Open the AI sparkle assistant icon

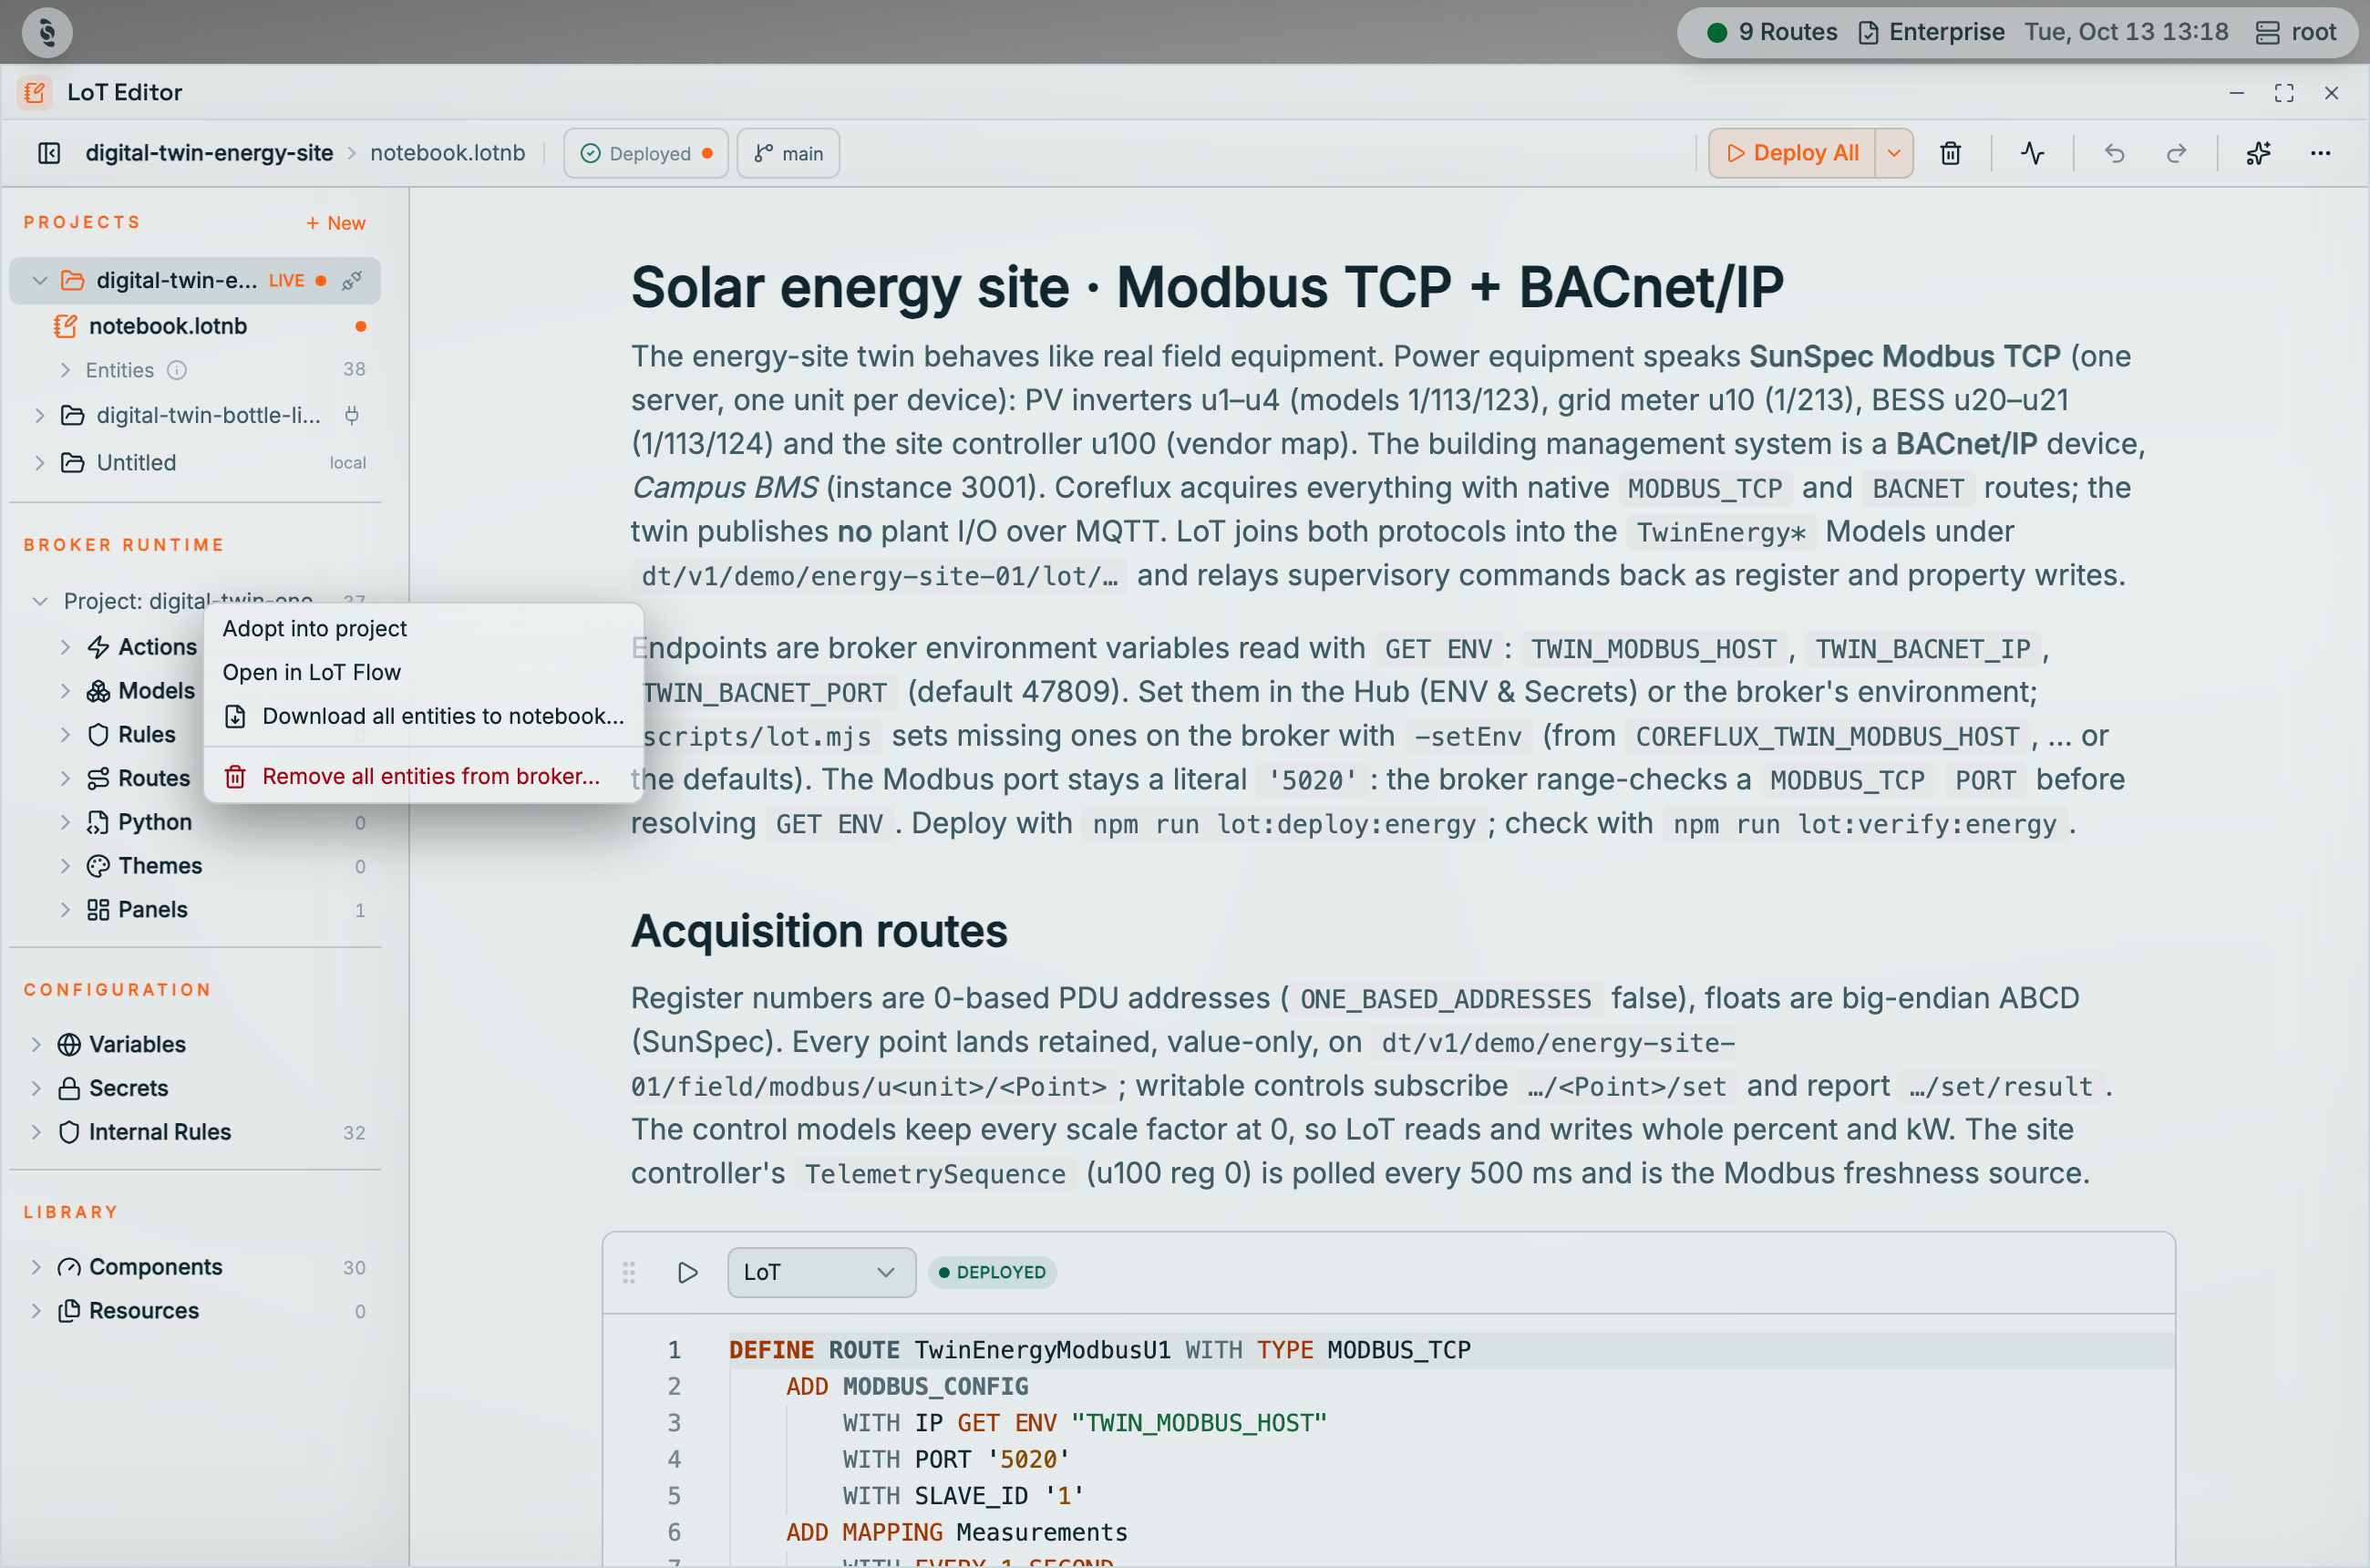click(2258, 153)
